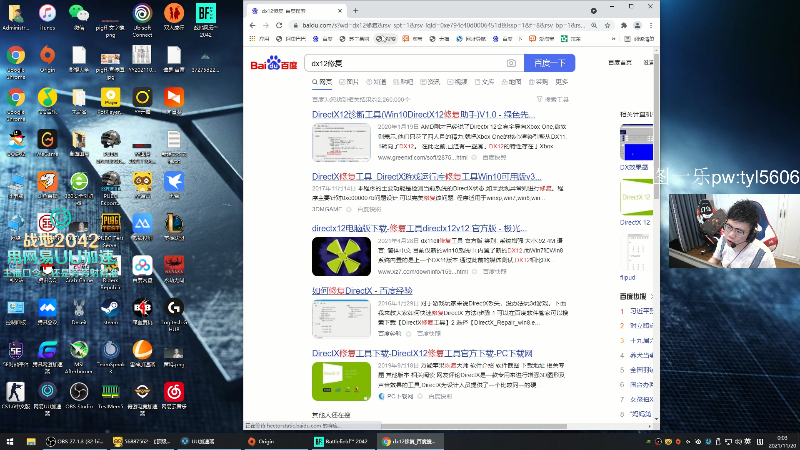Launch MSI Afterburner from the desktop
Viewport: 800px width, 450px height.
(79, 356)
